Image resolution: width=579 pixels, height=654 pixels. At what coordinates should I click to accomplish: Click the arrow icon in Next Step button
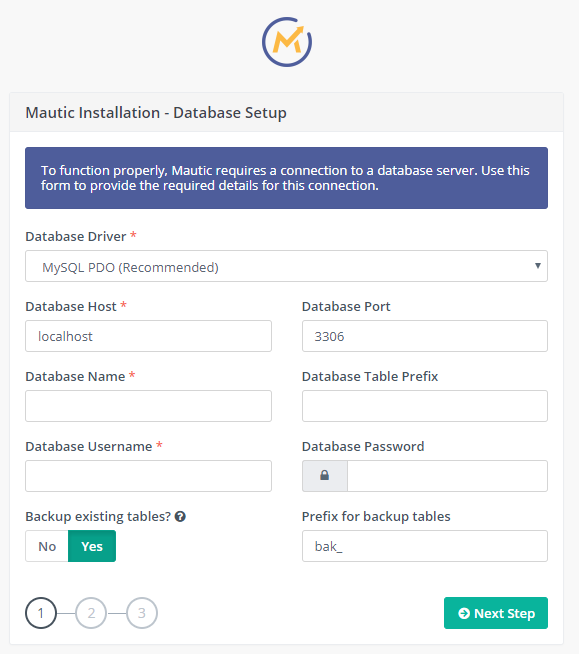tap(464, 613)
